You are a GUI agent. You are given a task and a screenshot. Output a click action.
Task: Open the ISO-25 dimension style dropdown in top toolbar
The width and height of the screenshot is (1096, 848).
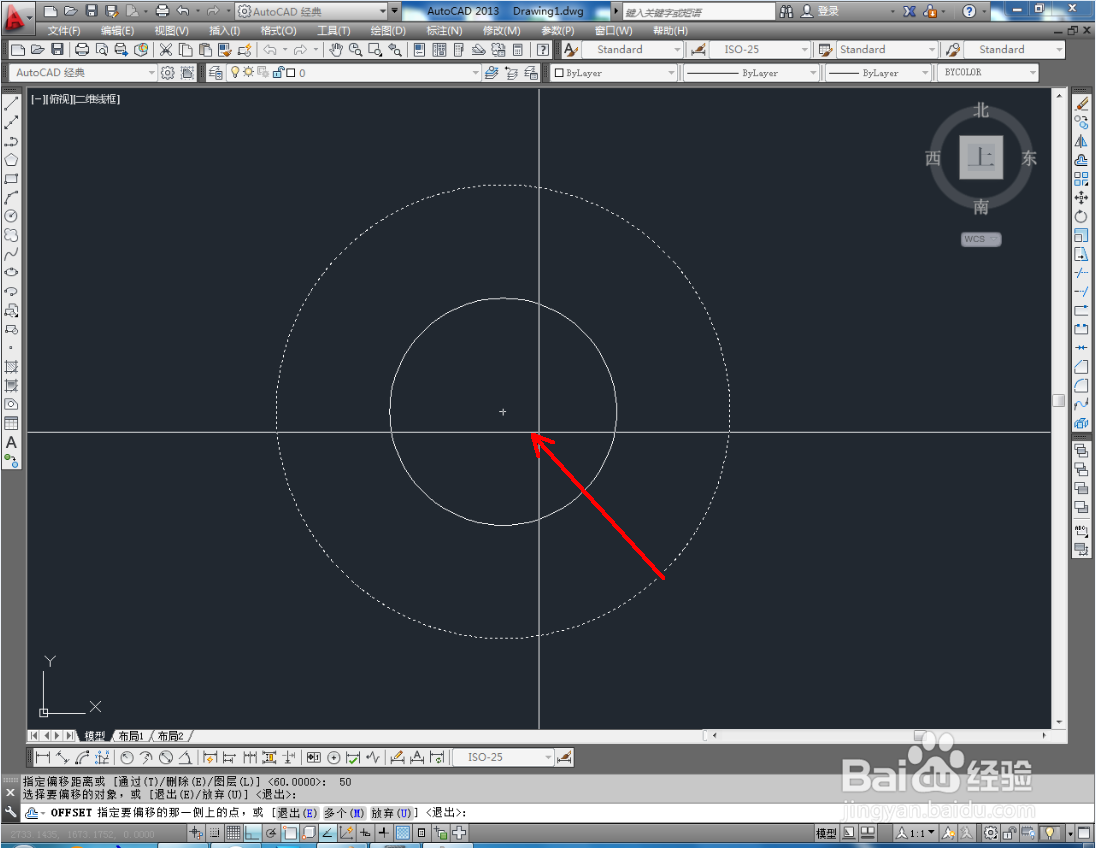(x=760, y=50)
